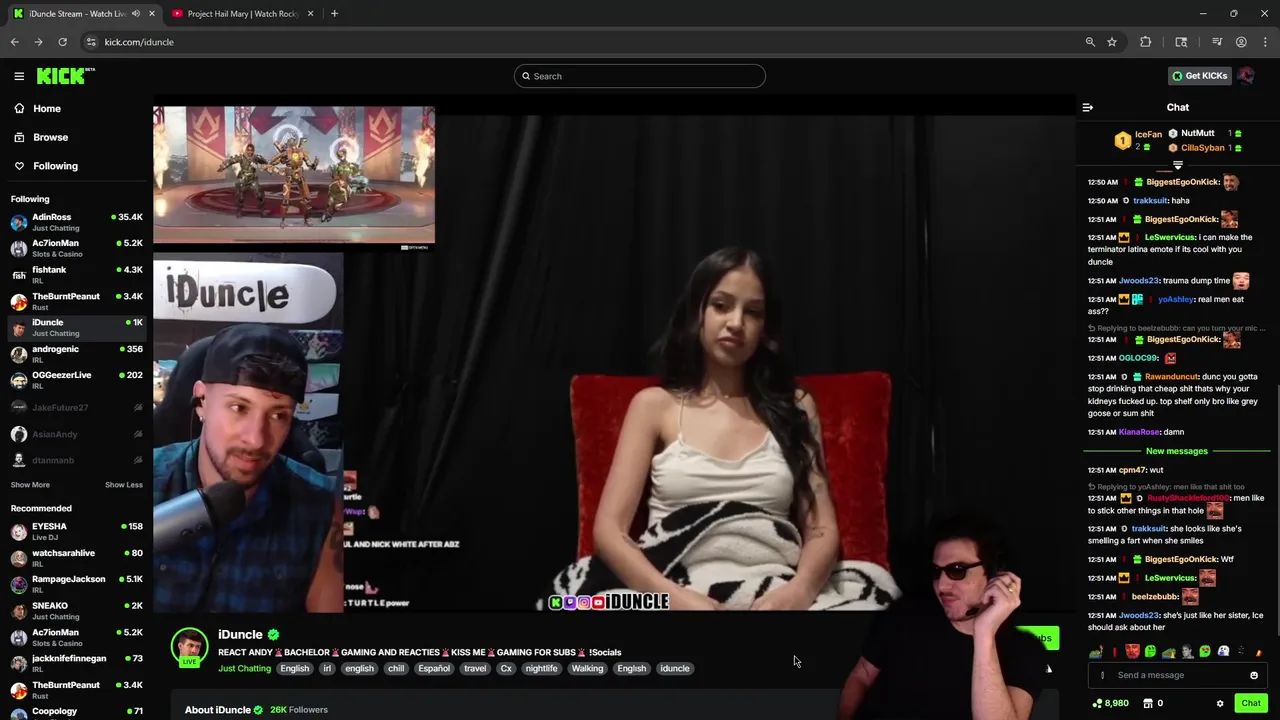1280x720 pixels.
Task: Click the 8,980 channel points icon
Action: (x=1097, y=703)
